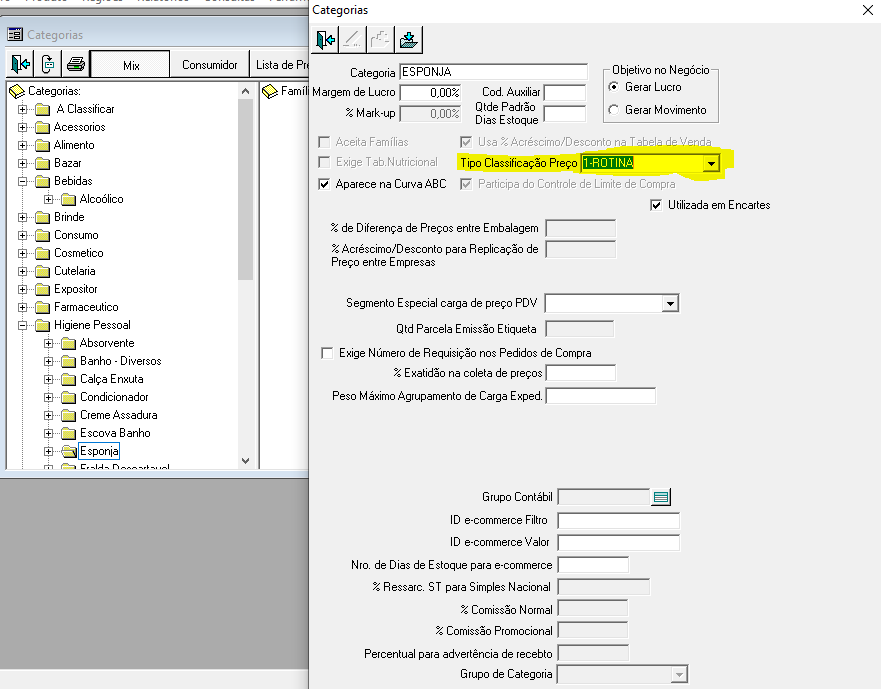Select Gerar Movimento radio button
881x689 pixels.
point(614,110)
